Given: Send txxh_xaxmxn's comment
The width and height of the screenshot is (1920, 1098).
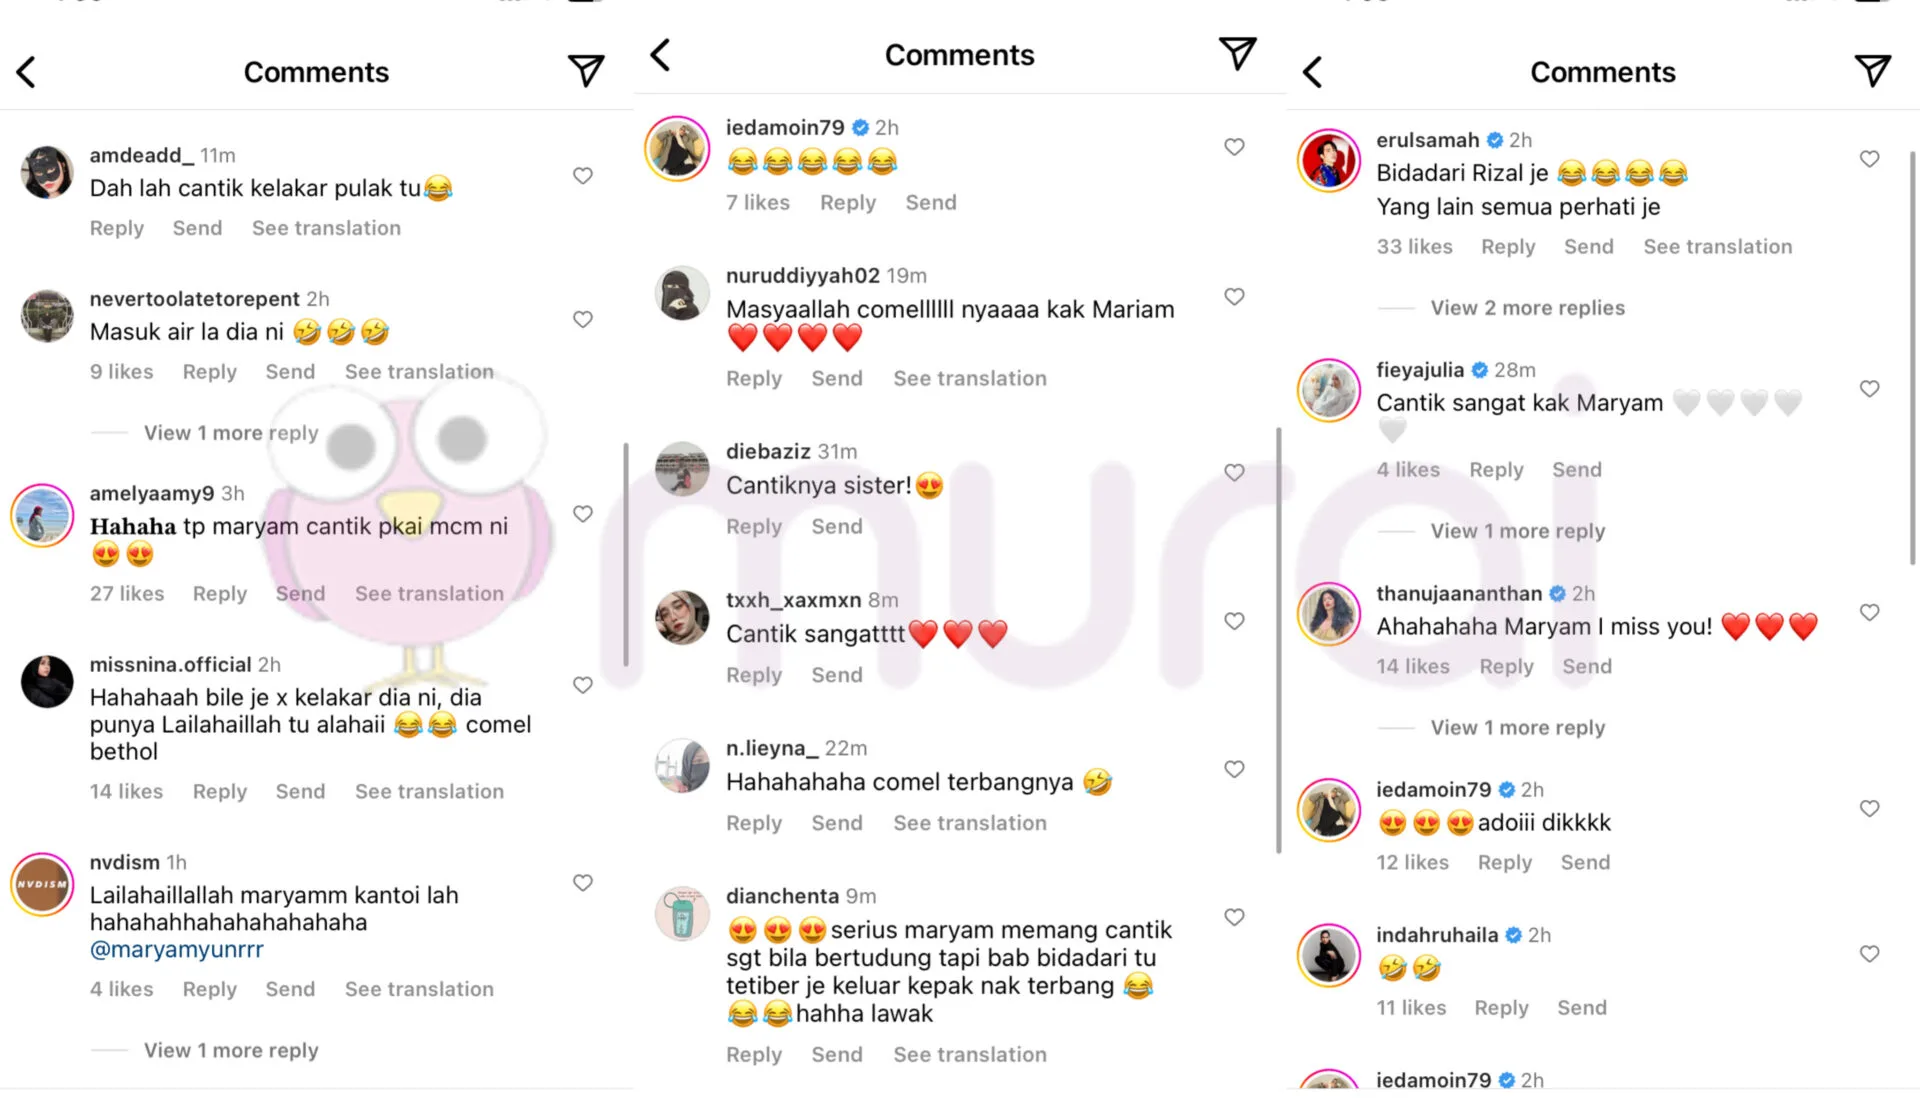Looking at the screenshot, I should point(836,675).
